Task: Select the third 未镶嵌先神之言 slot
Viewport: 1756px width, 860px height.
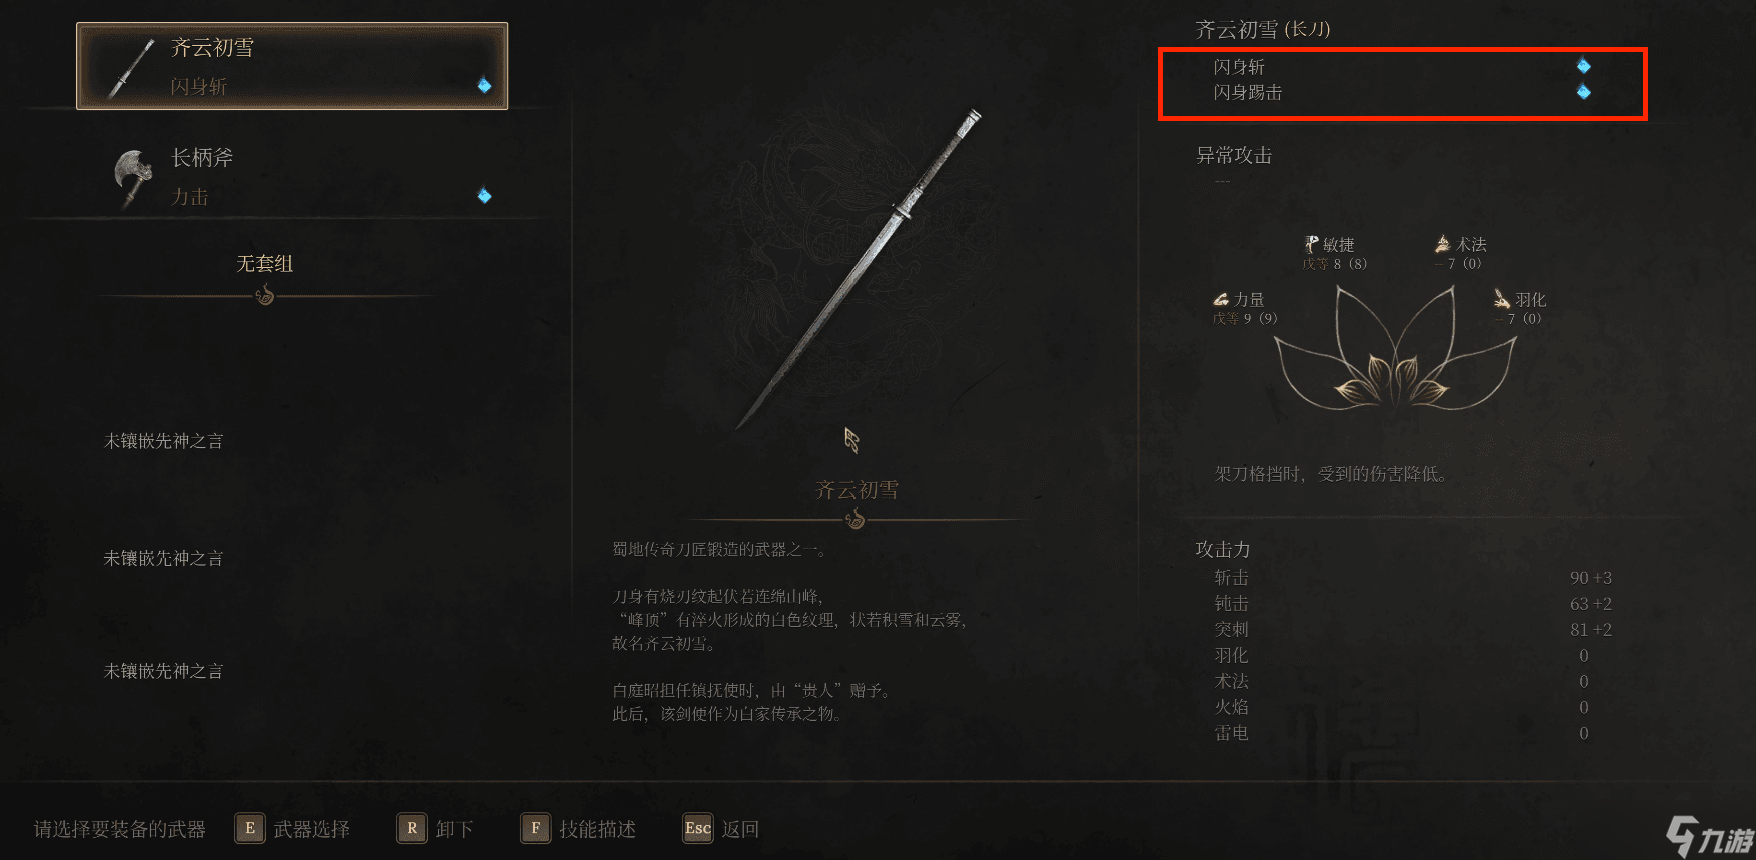Action: click(164, 671)
